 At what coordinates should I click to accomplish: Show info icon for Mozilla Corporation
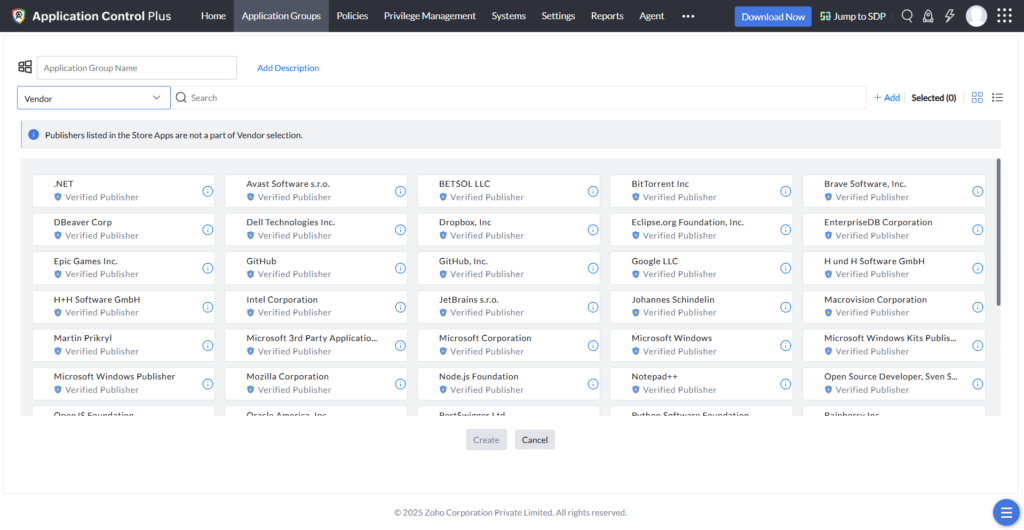coord(400,384)
